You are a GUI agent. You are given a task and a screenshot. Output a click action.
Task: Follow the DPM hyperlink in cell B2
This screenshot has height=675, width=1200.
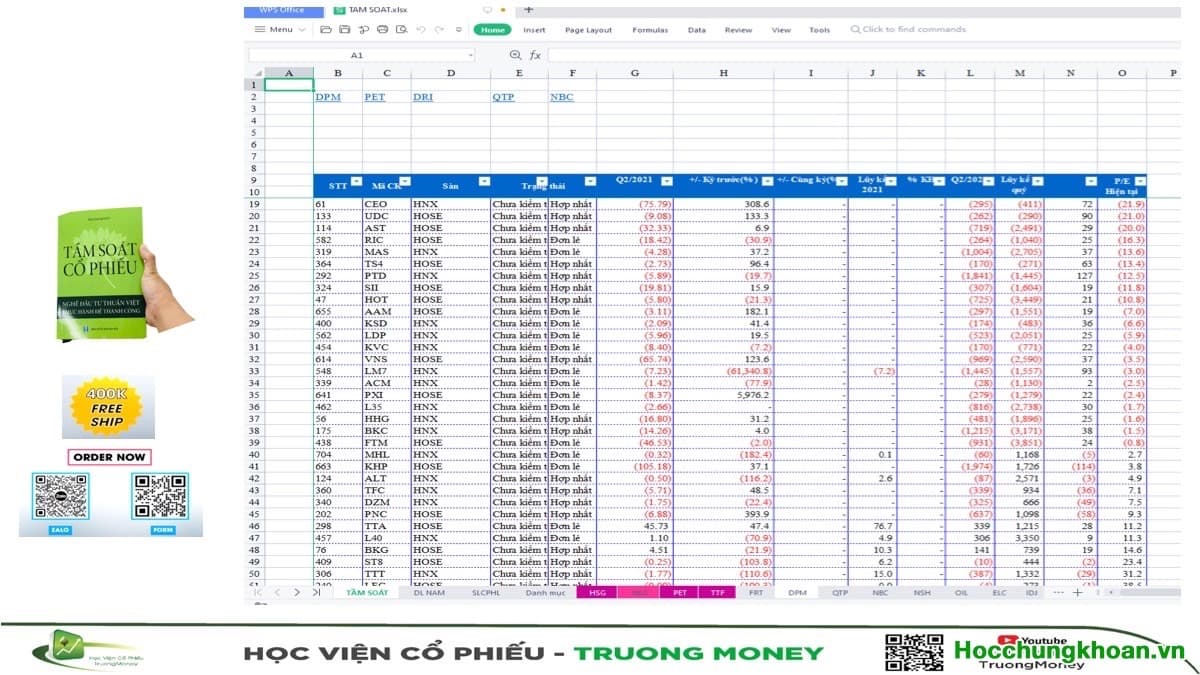[327, 97]
